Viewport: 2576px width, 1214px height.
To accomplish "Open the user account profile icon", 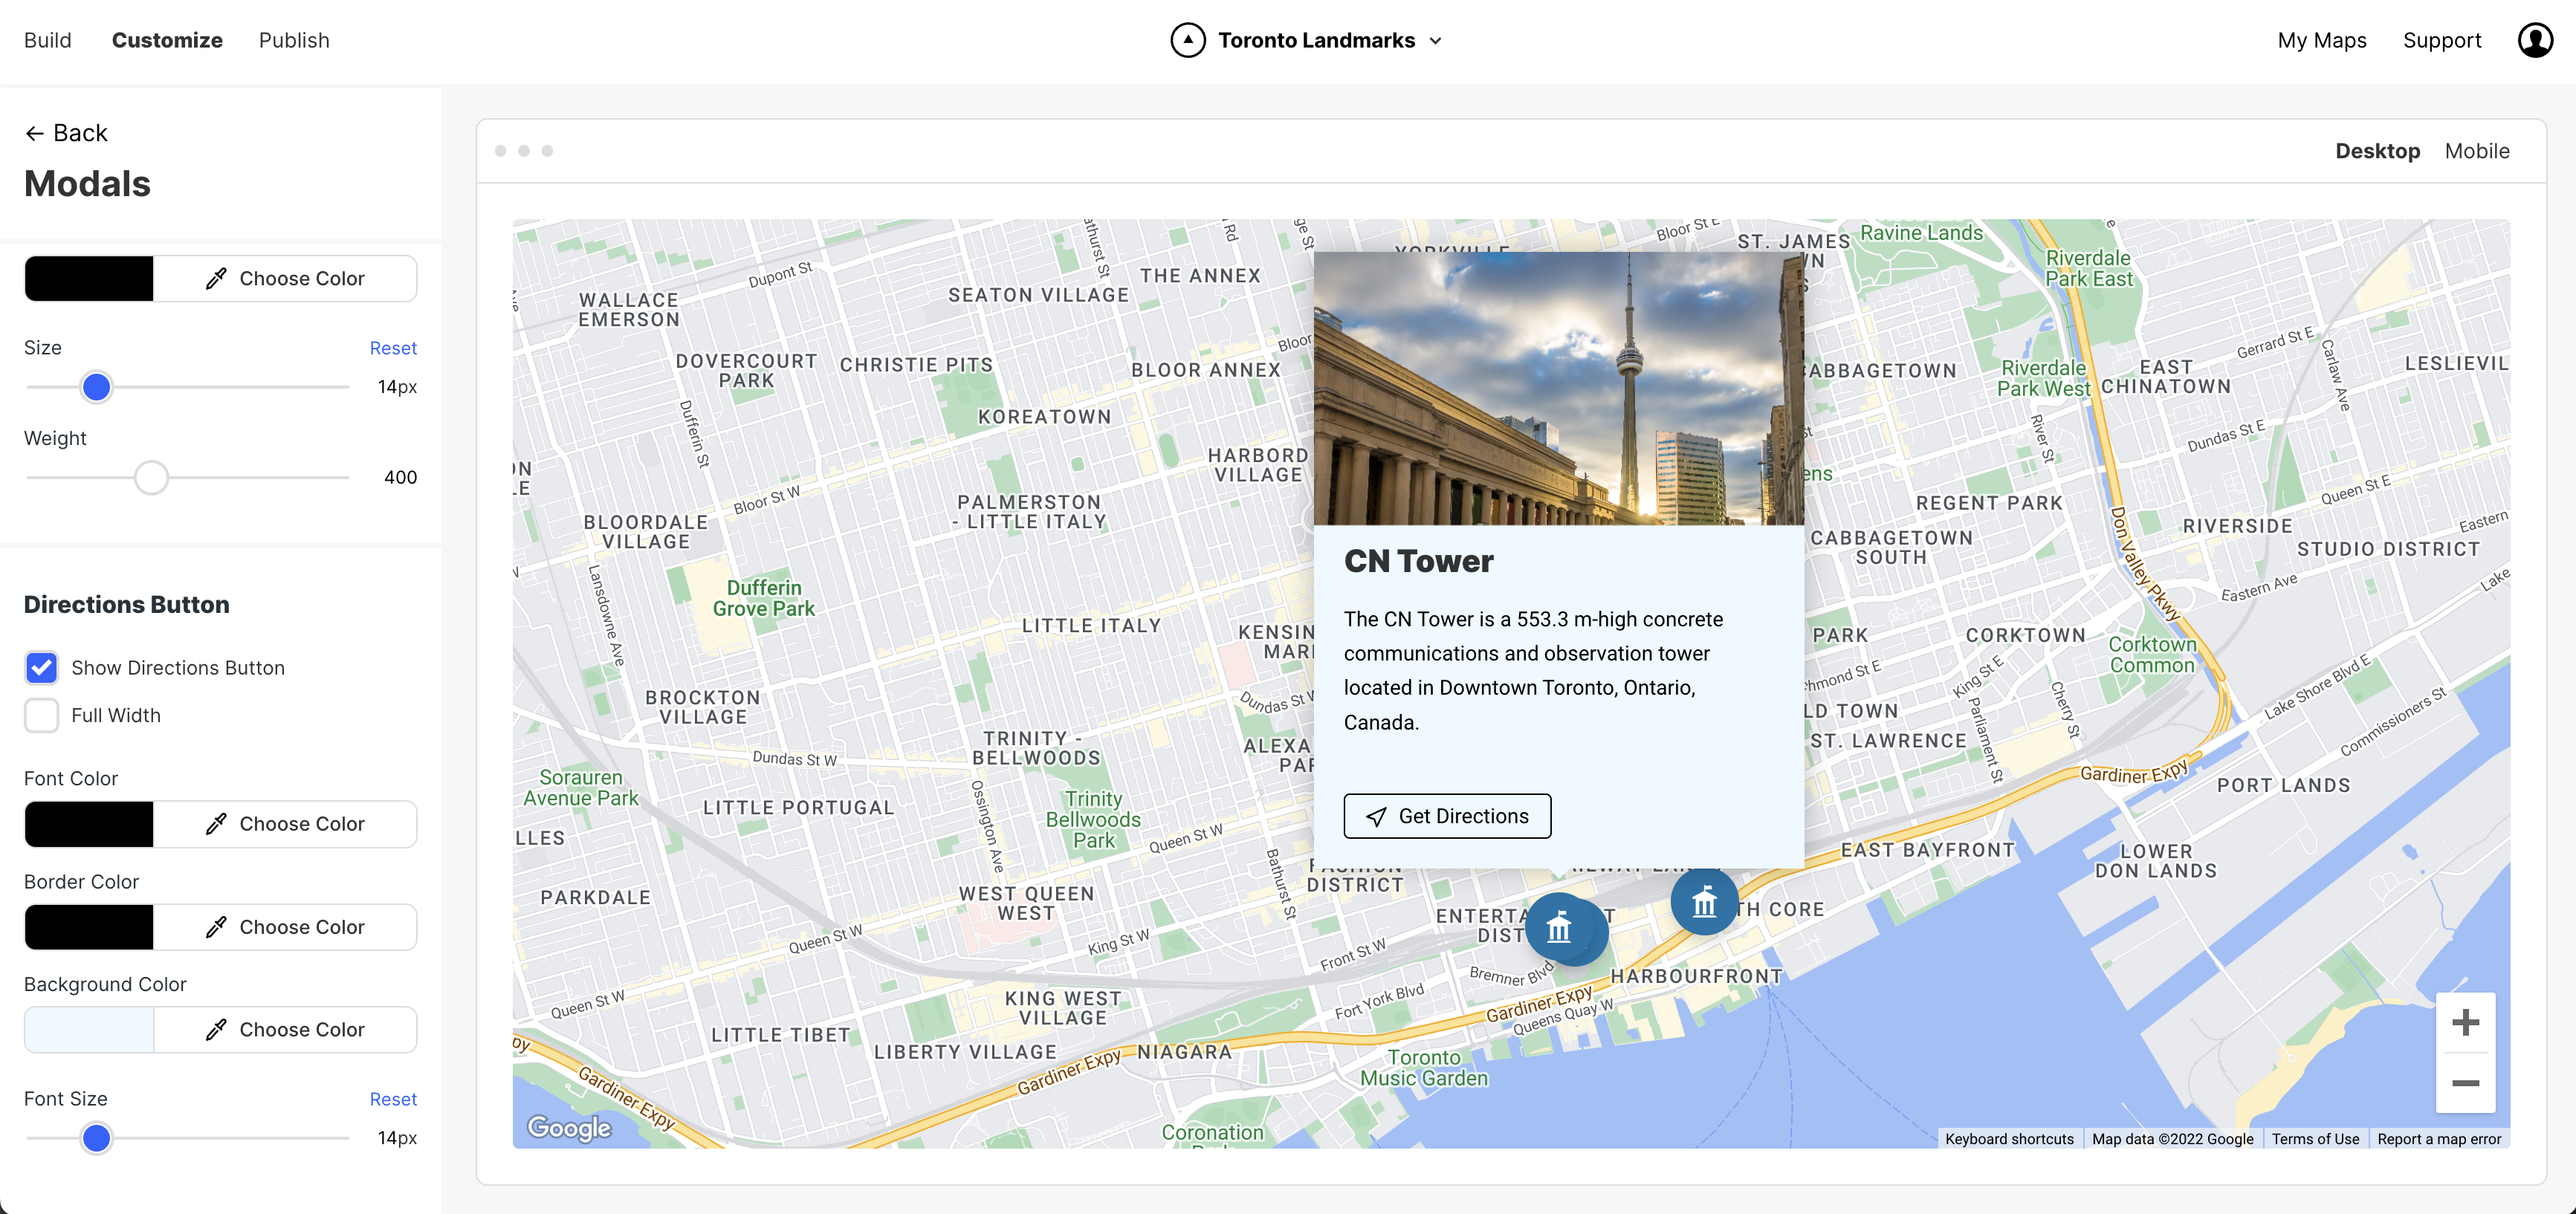I will [x=2535, y=40].
